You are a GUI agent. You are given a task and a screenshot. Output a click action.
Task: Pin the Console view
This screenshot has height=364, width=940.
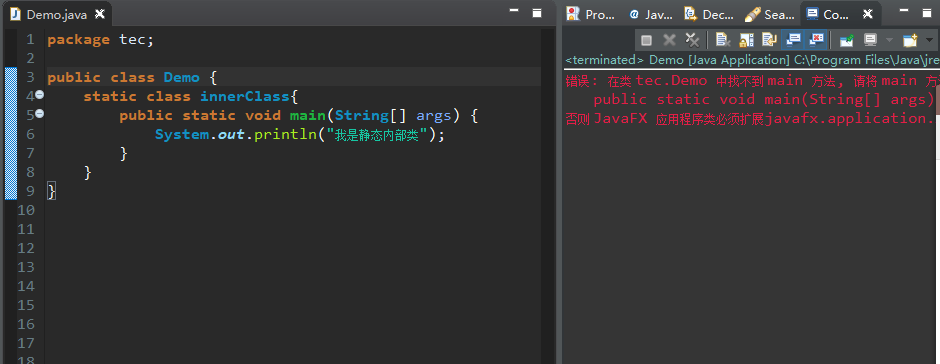click(846, 40)
